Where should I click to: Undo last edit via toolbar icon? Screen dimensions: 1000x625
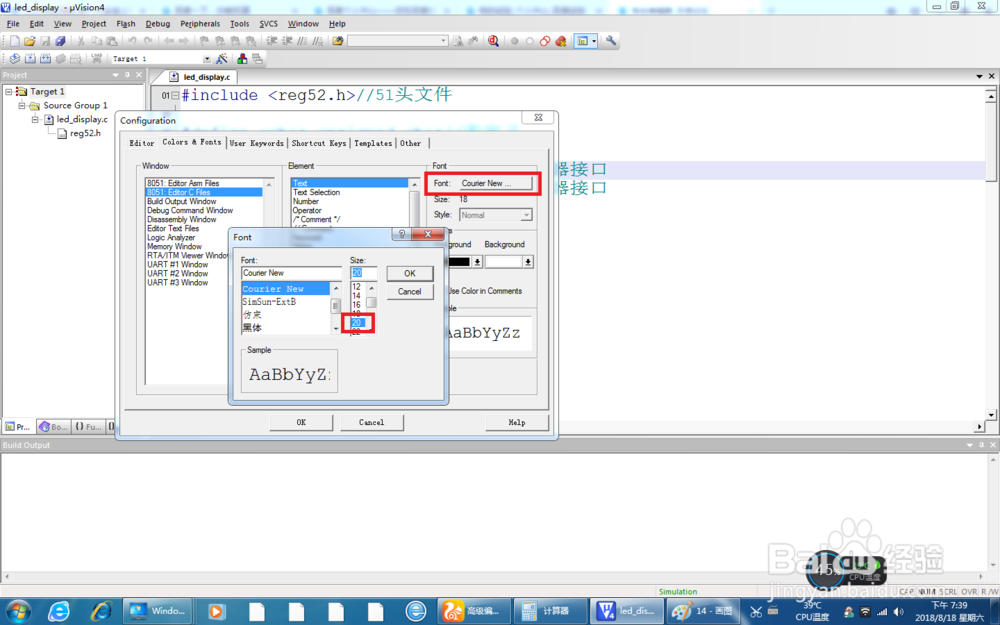[x=132, y=41]
